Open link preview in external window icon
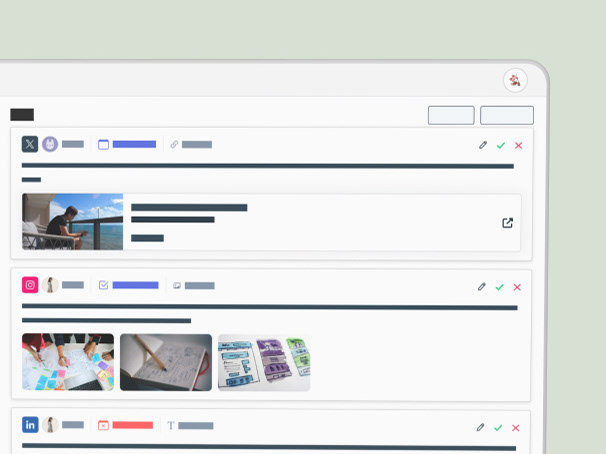This screenshot has width=606, height=454. coord(507,223)
